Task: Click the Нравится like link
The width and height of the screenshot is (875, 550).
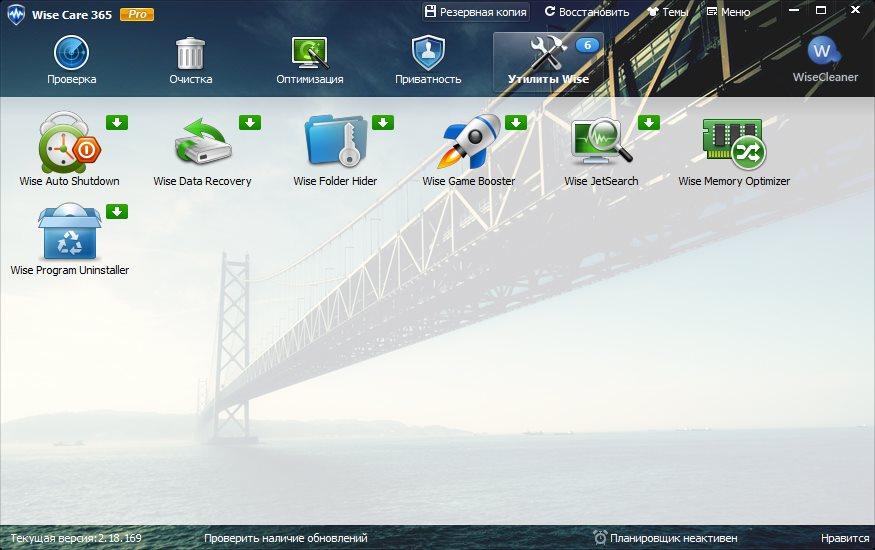Action: tap(845, 538)
